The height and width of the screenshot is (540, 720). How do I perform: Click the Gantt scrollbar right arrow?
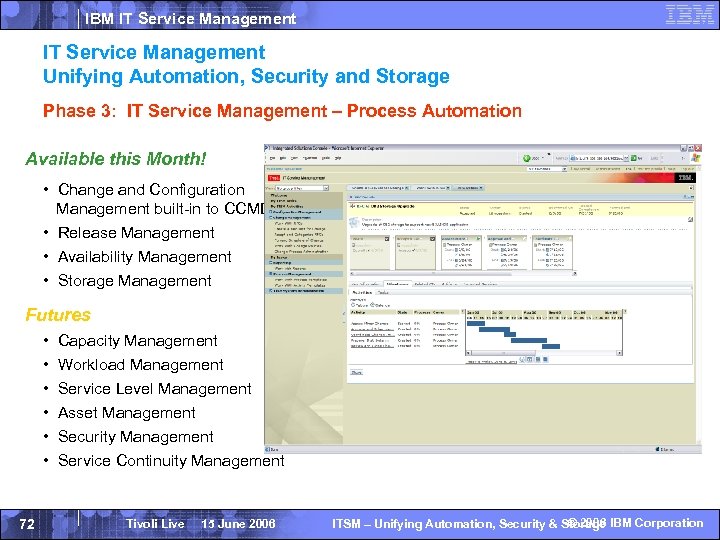click(619, 353)
